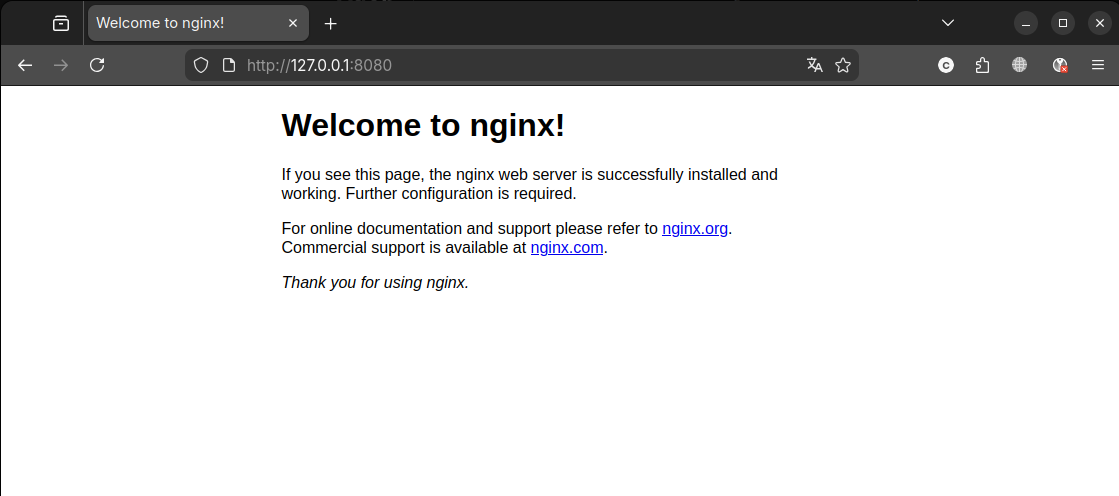Show site information page icon
This screenshot has height=496, width=1119.
pyautogui.click(x=228, y=65)
